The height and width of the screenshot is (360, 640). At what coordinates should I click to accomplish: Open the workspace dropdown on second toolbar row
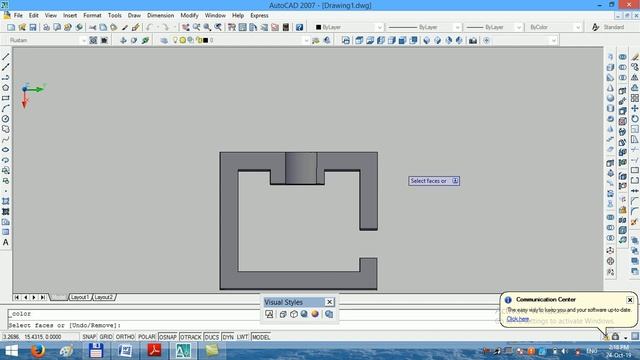(x=84, y=40)
